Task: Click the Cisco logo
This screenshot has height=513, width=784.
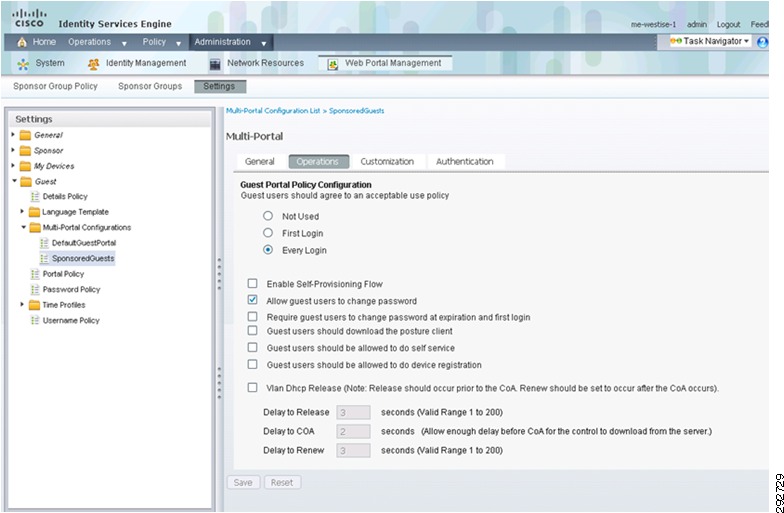Action: (x=29, y=18)
